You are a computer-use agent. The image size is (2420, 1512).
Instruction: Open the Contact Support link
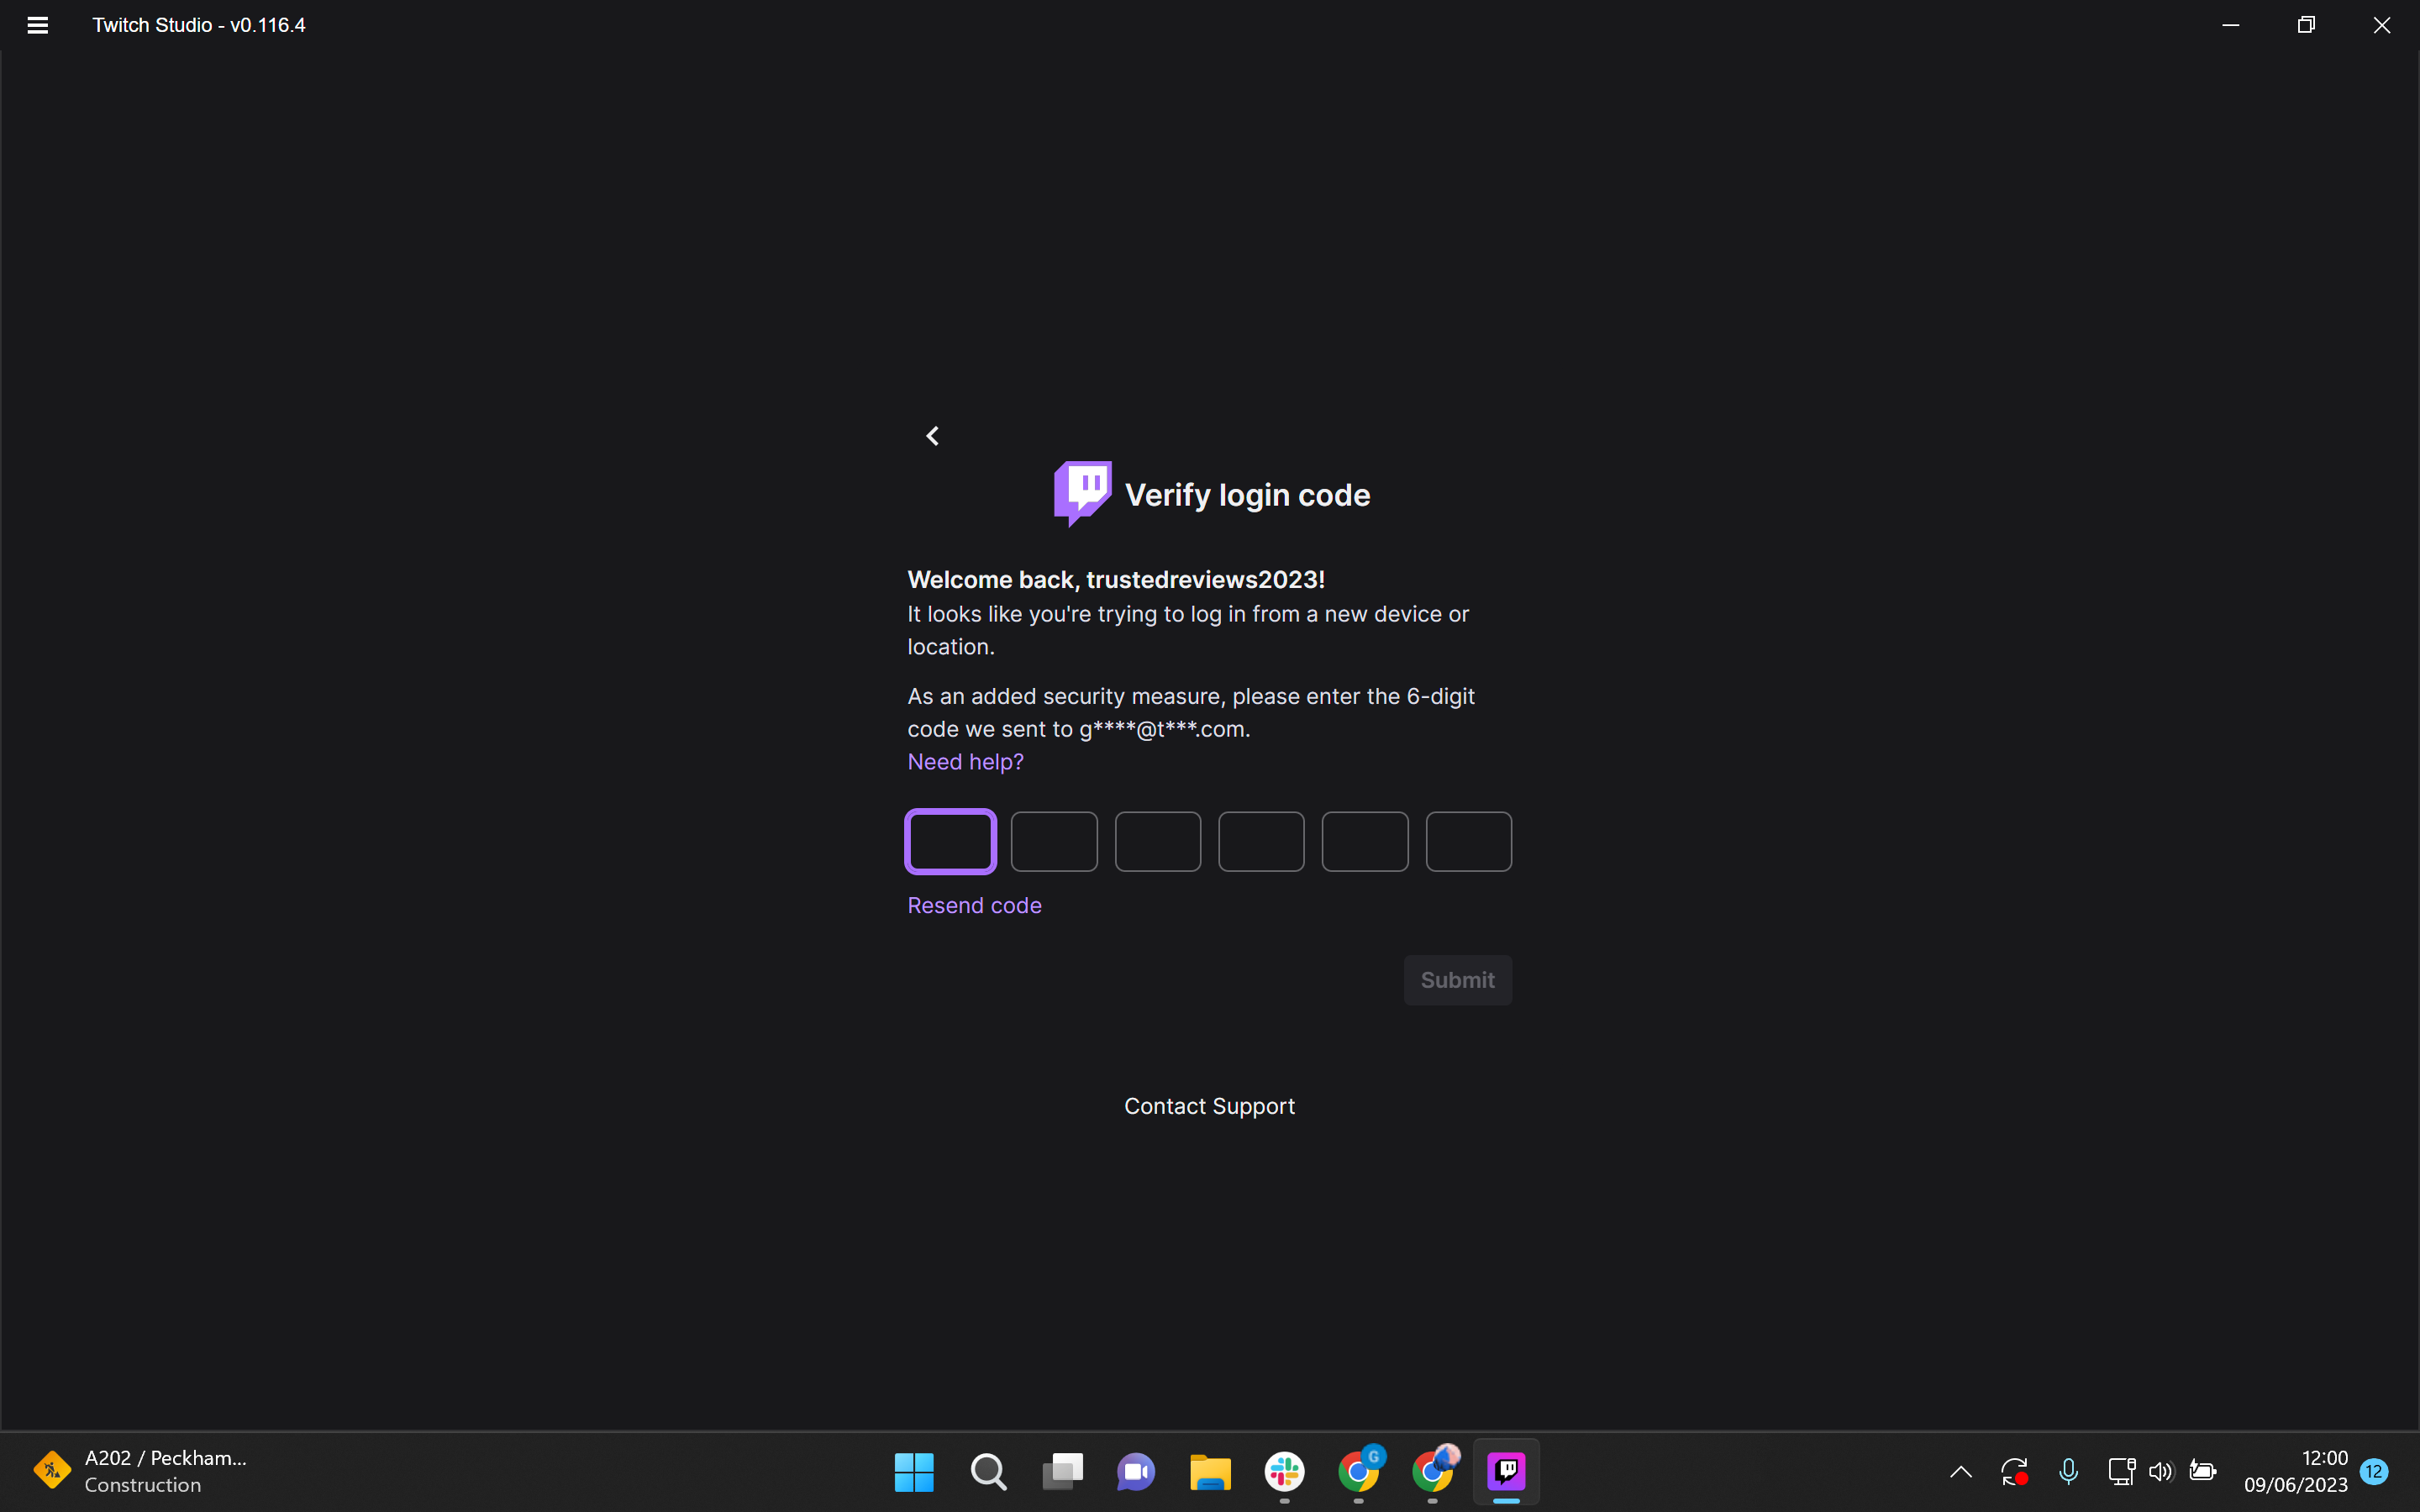(1209, 1106)
